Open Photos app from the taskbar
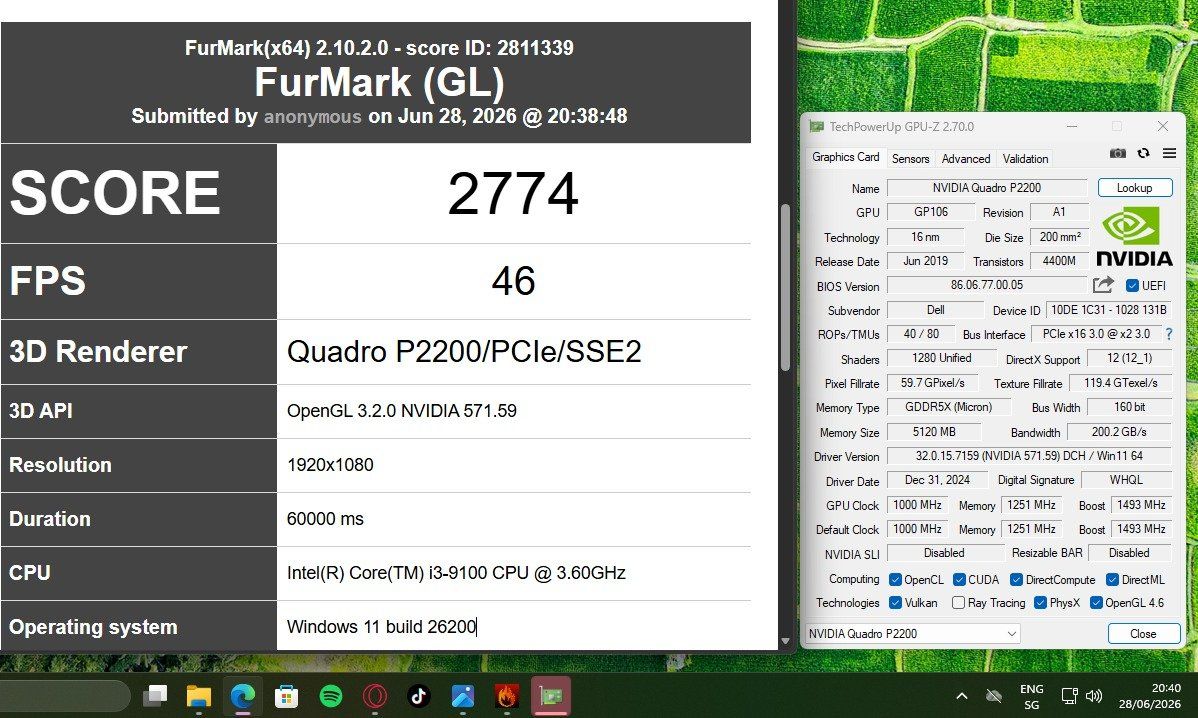Image resolution: width=1198 pixels, height=718 pixels. click(x=462, y=696)
